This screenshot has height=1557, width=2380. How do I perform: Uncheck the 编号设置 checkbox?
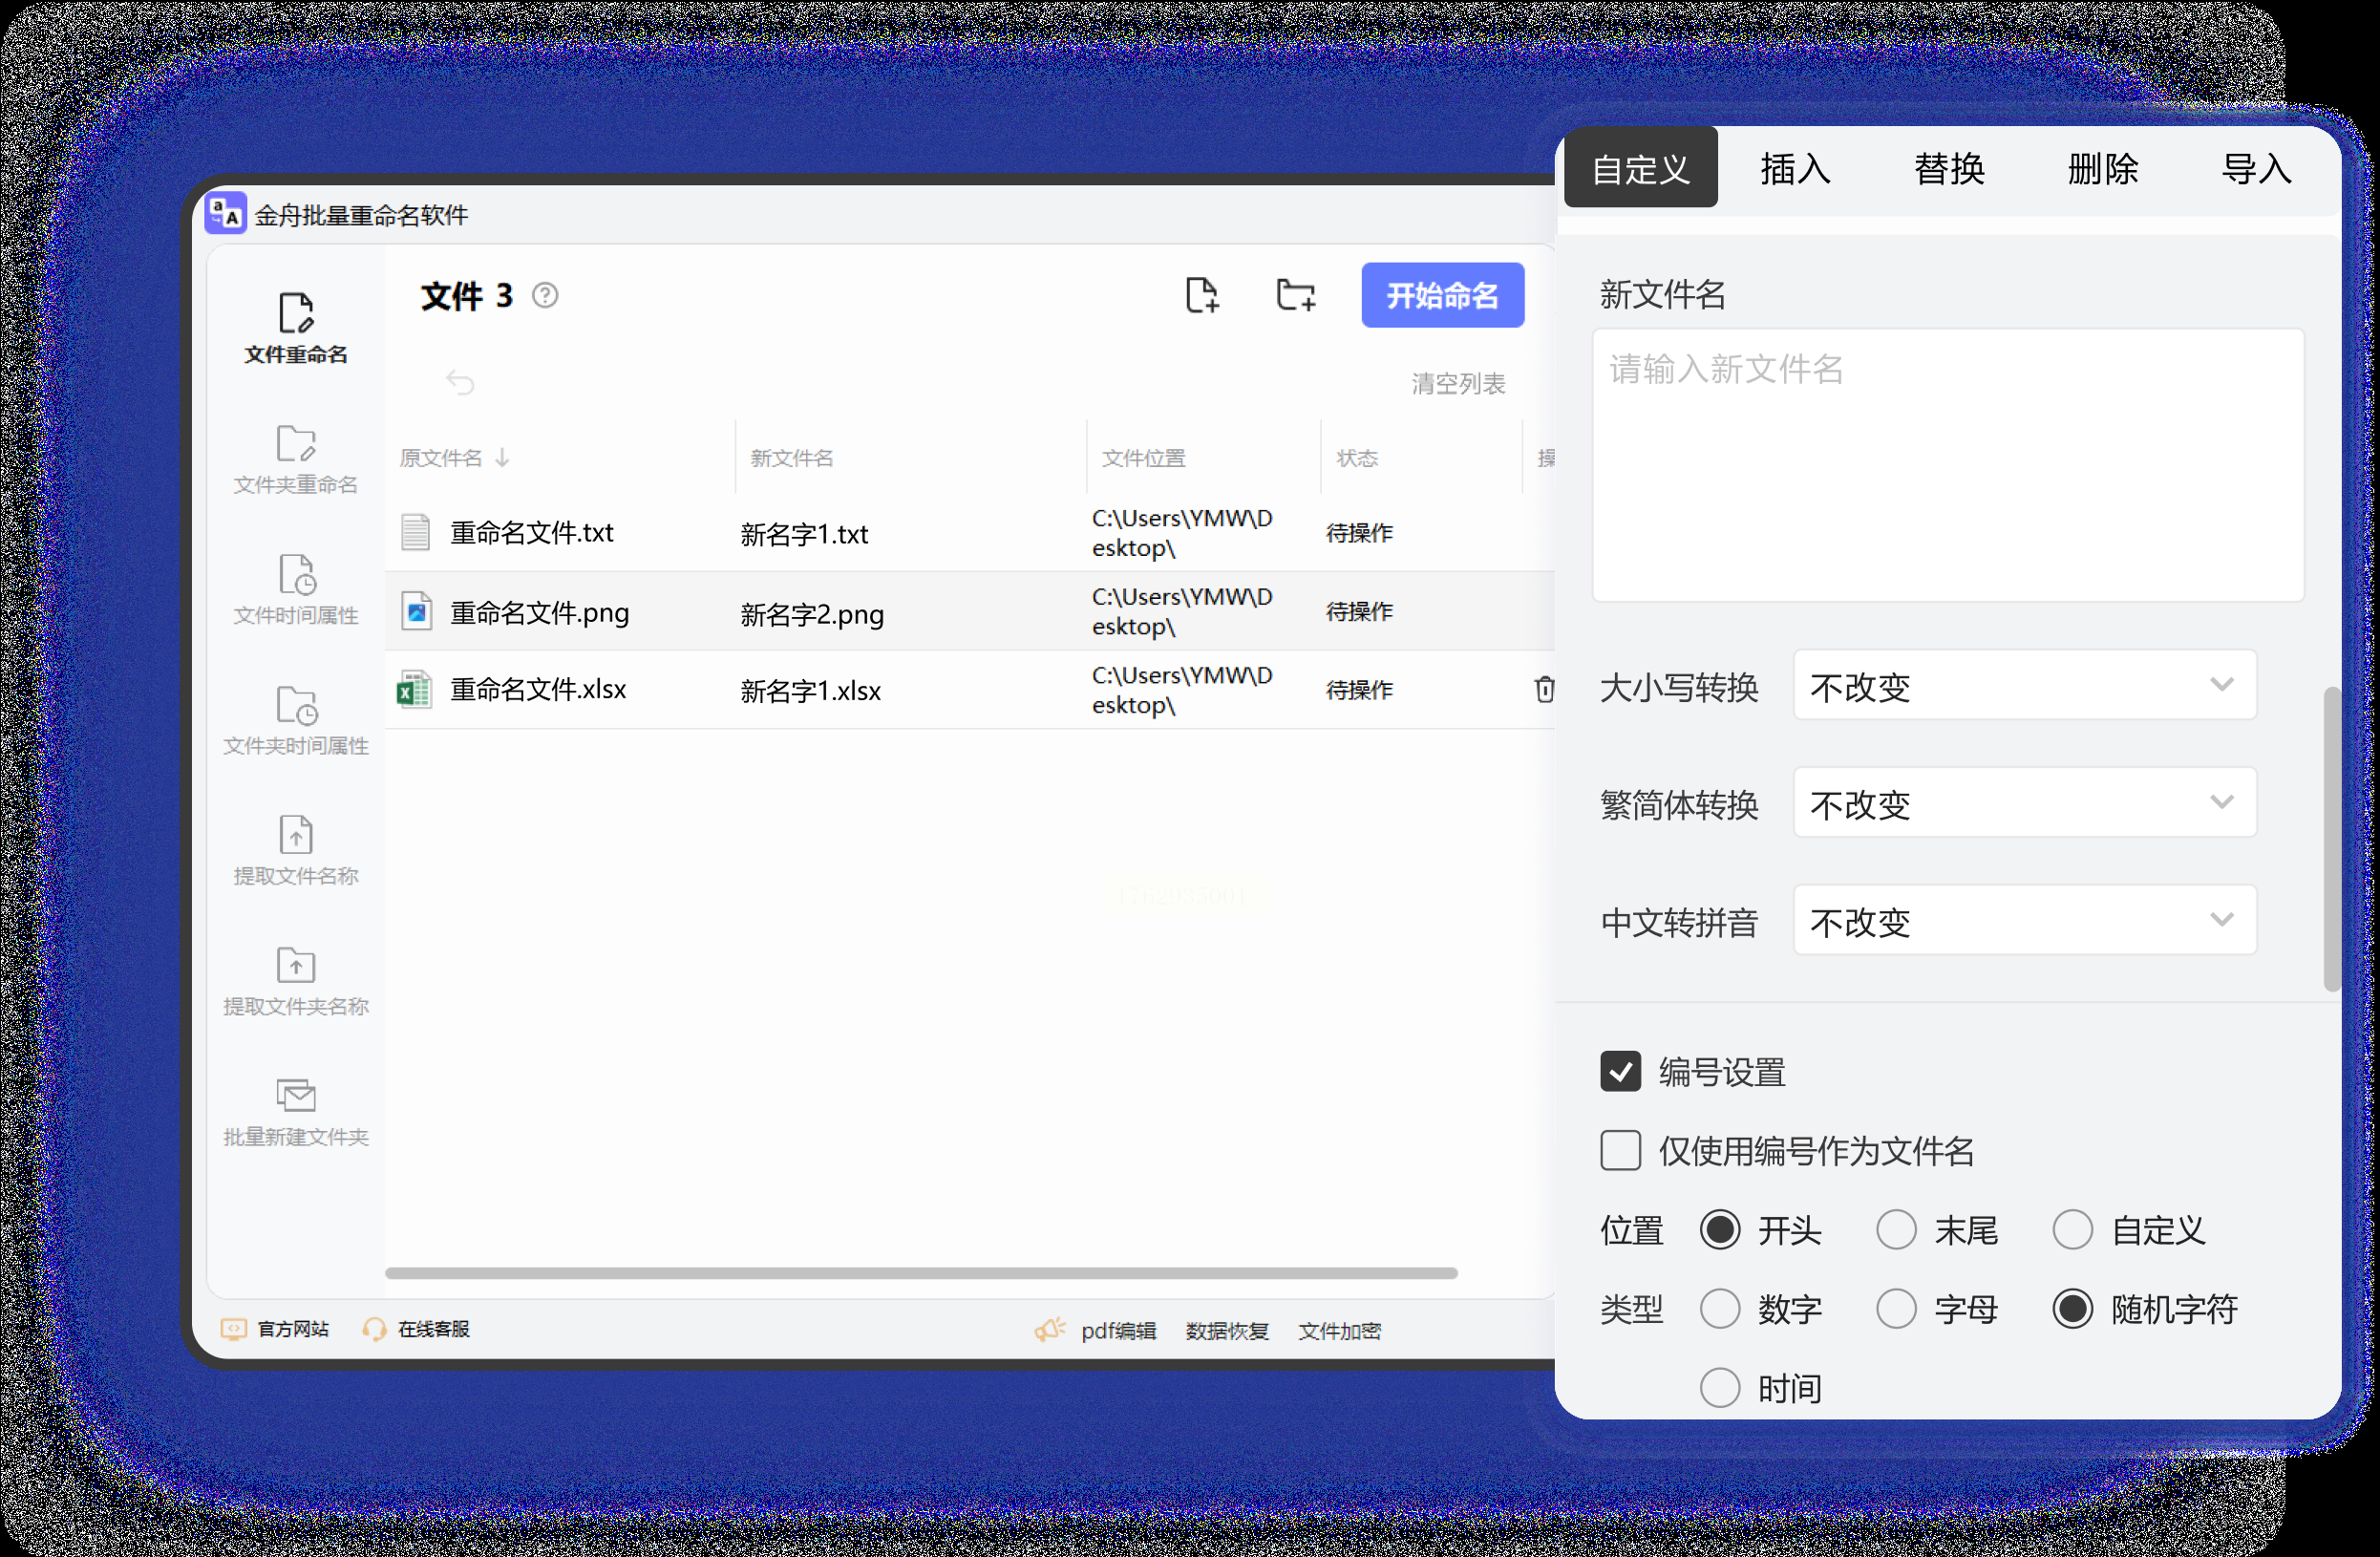click(1620, 1072)
